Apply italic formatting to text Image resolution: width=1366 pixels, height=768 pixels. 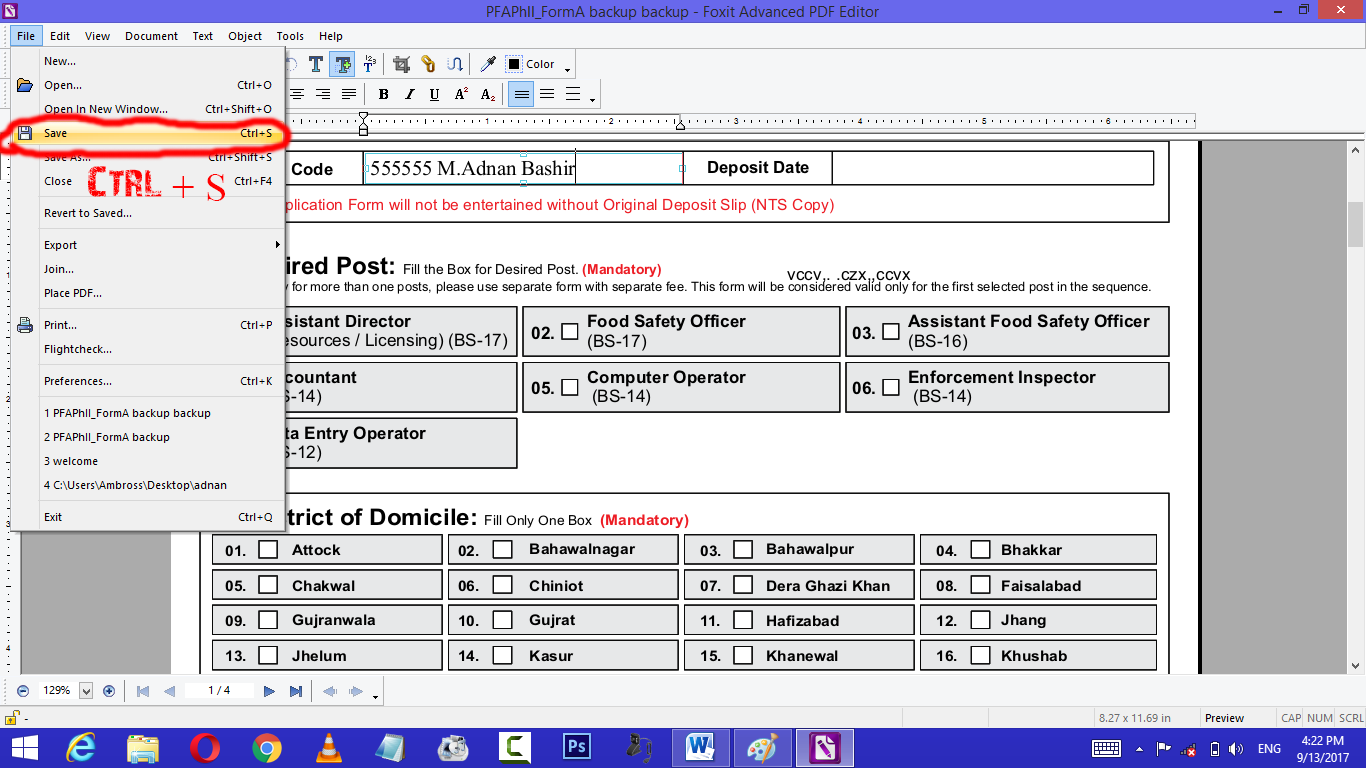410,93
